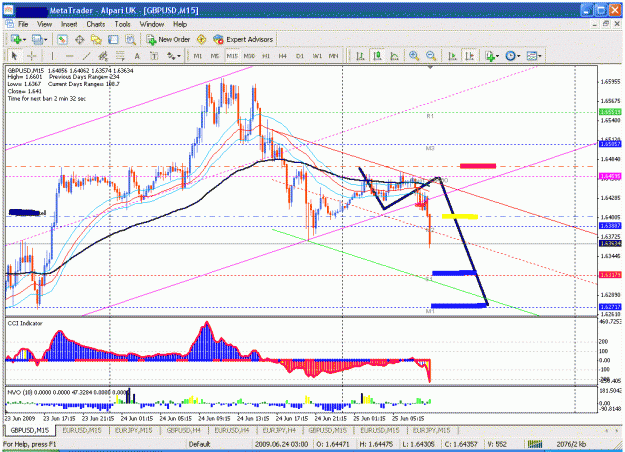
Task: Click the Default profile status text
Action: [199, 444]
